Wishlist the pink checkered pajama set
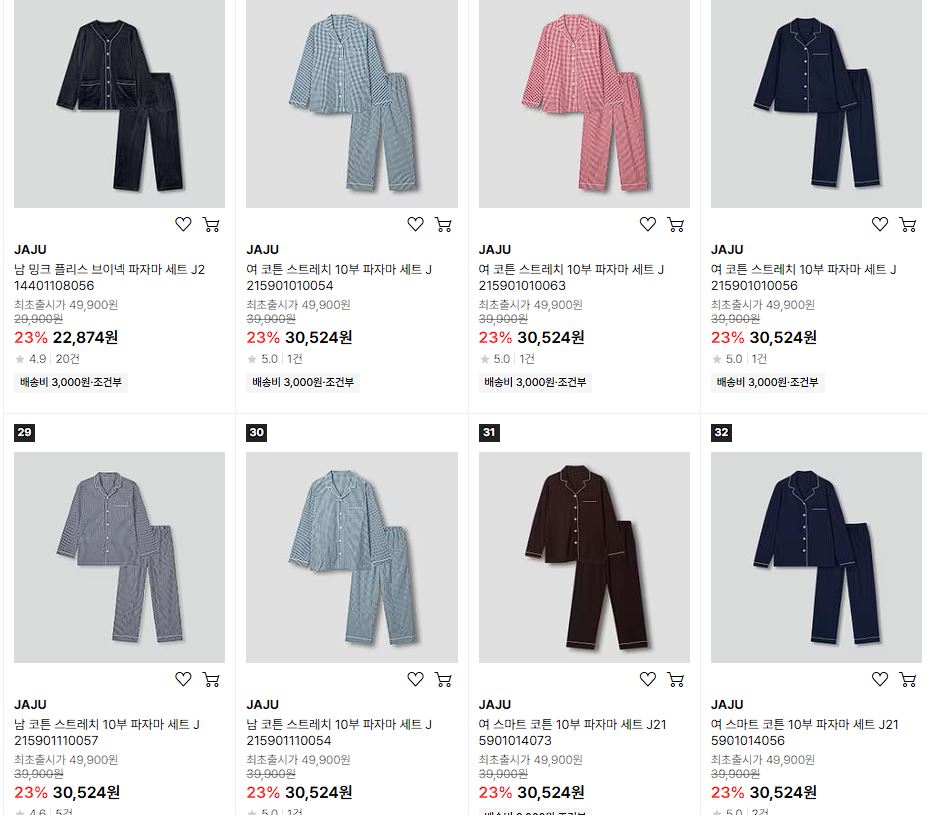 click(648, 225)
